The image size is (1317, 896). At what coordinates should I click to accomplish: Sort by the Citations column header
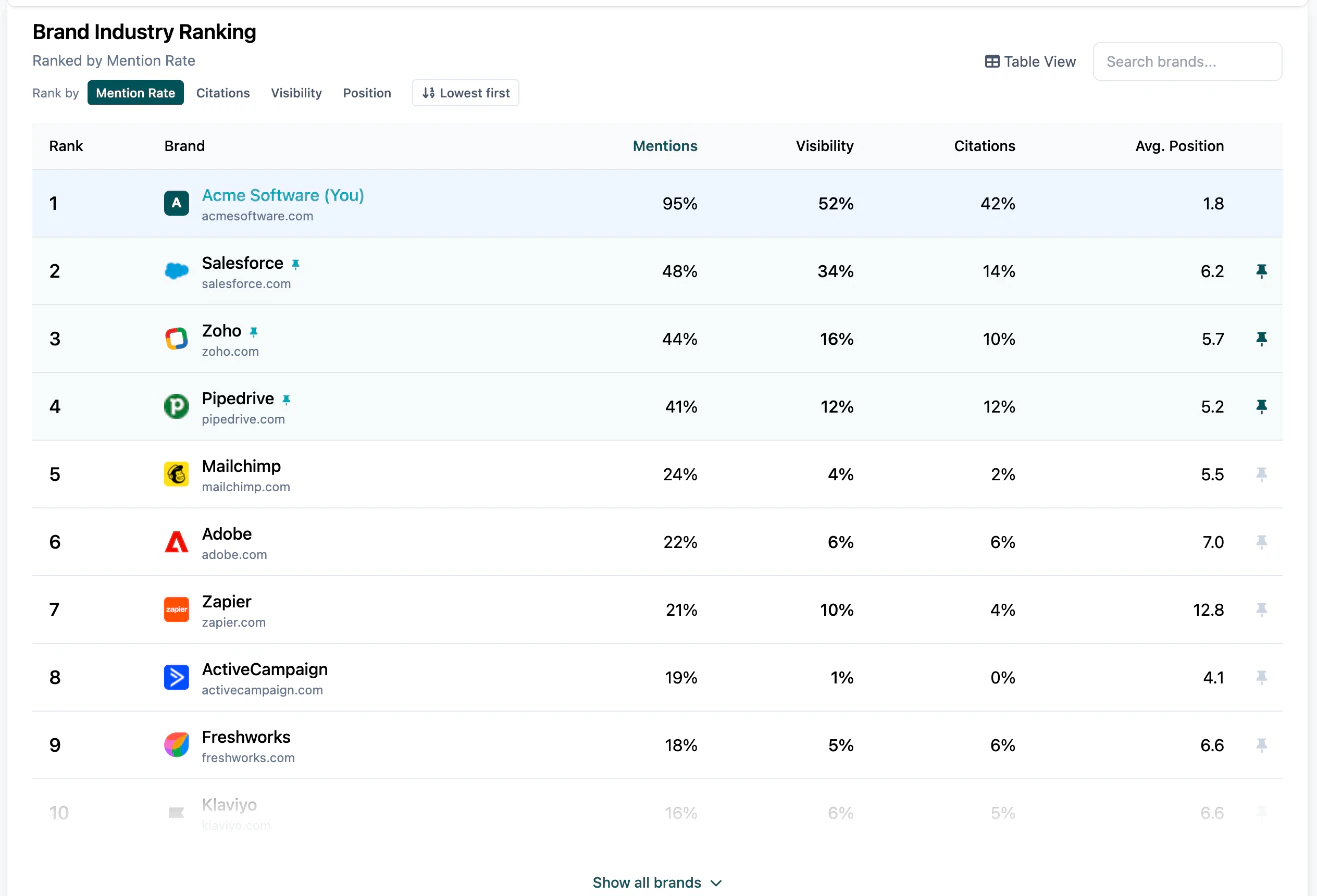985,146
